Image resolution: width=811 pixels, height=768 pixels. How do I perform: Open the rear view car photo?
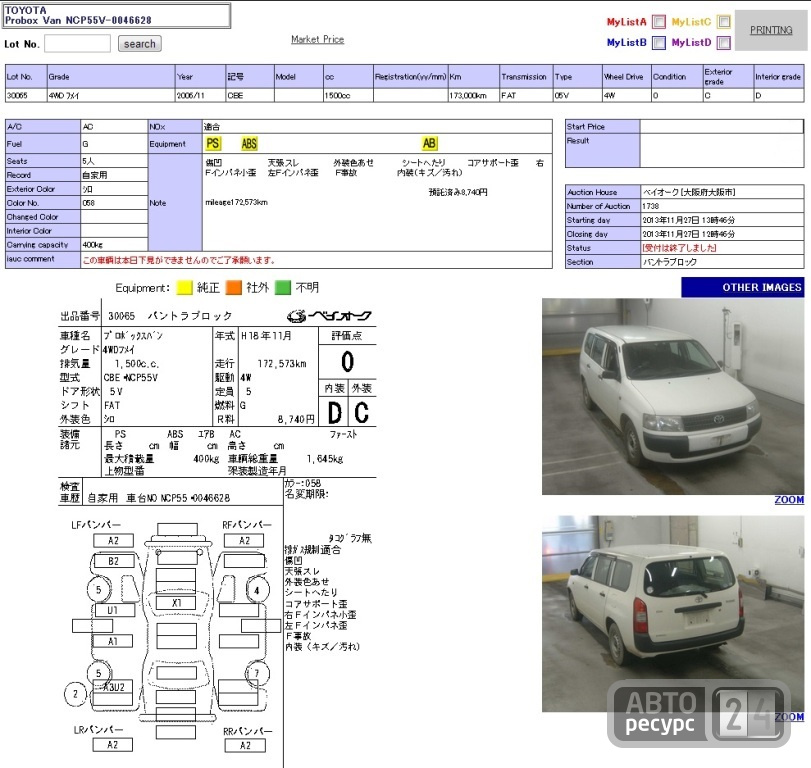pyautogui.click(x=673, y=614)
